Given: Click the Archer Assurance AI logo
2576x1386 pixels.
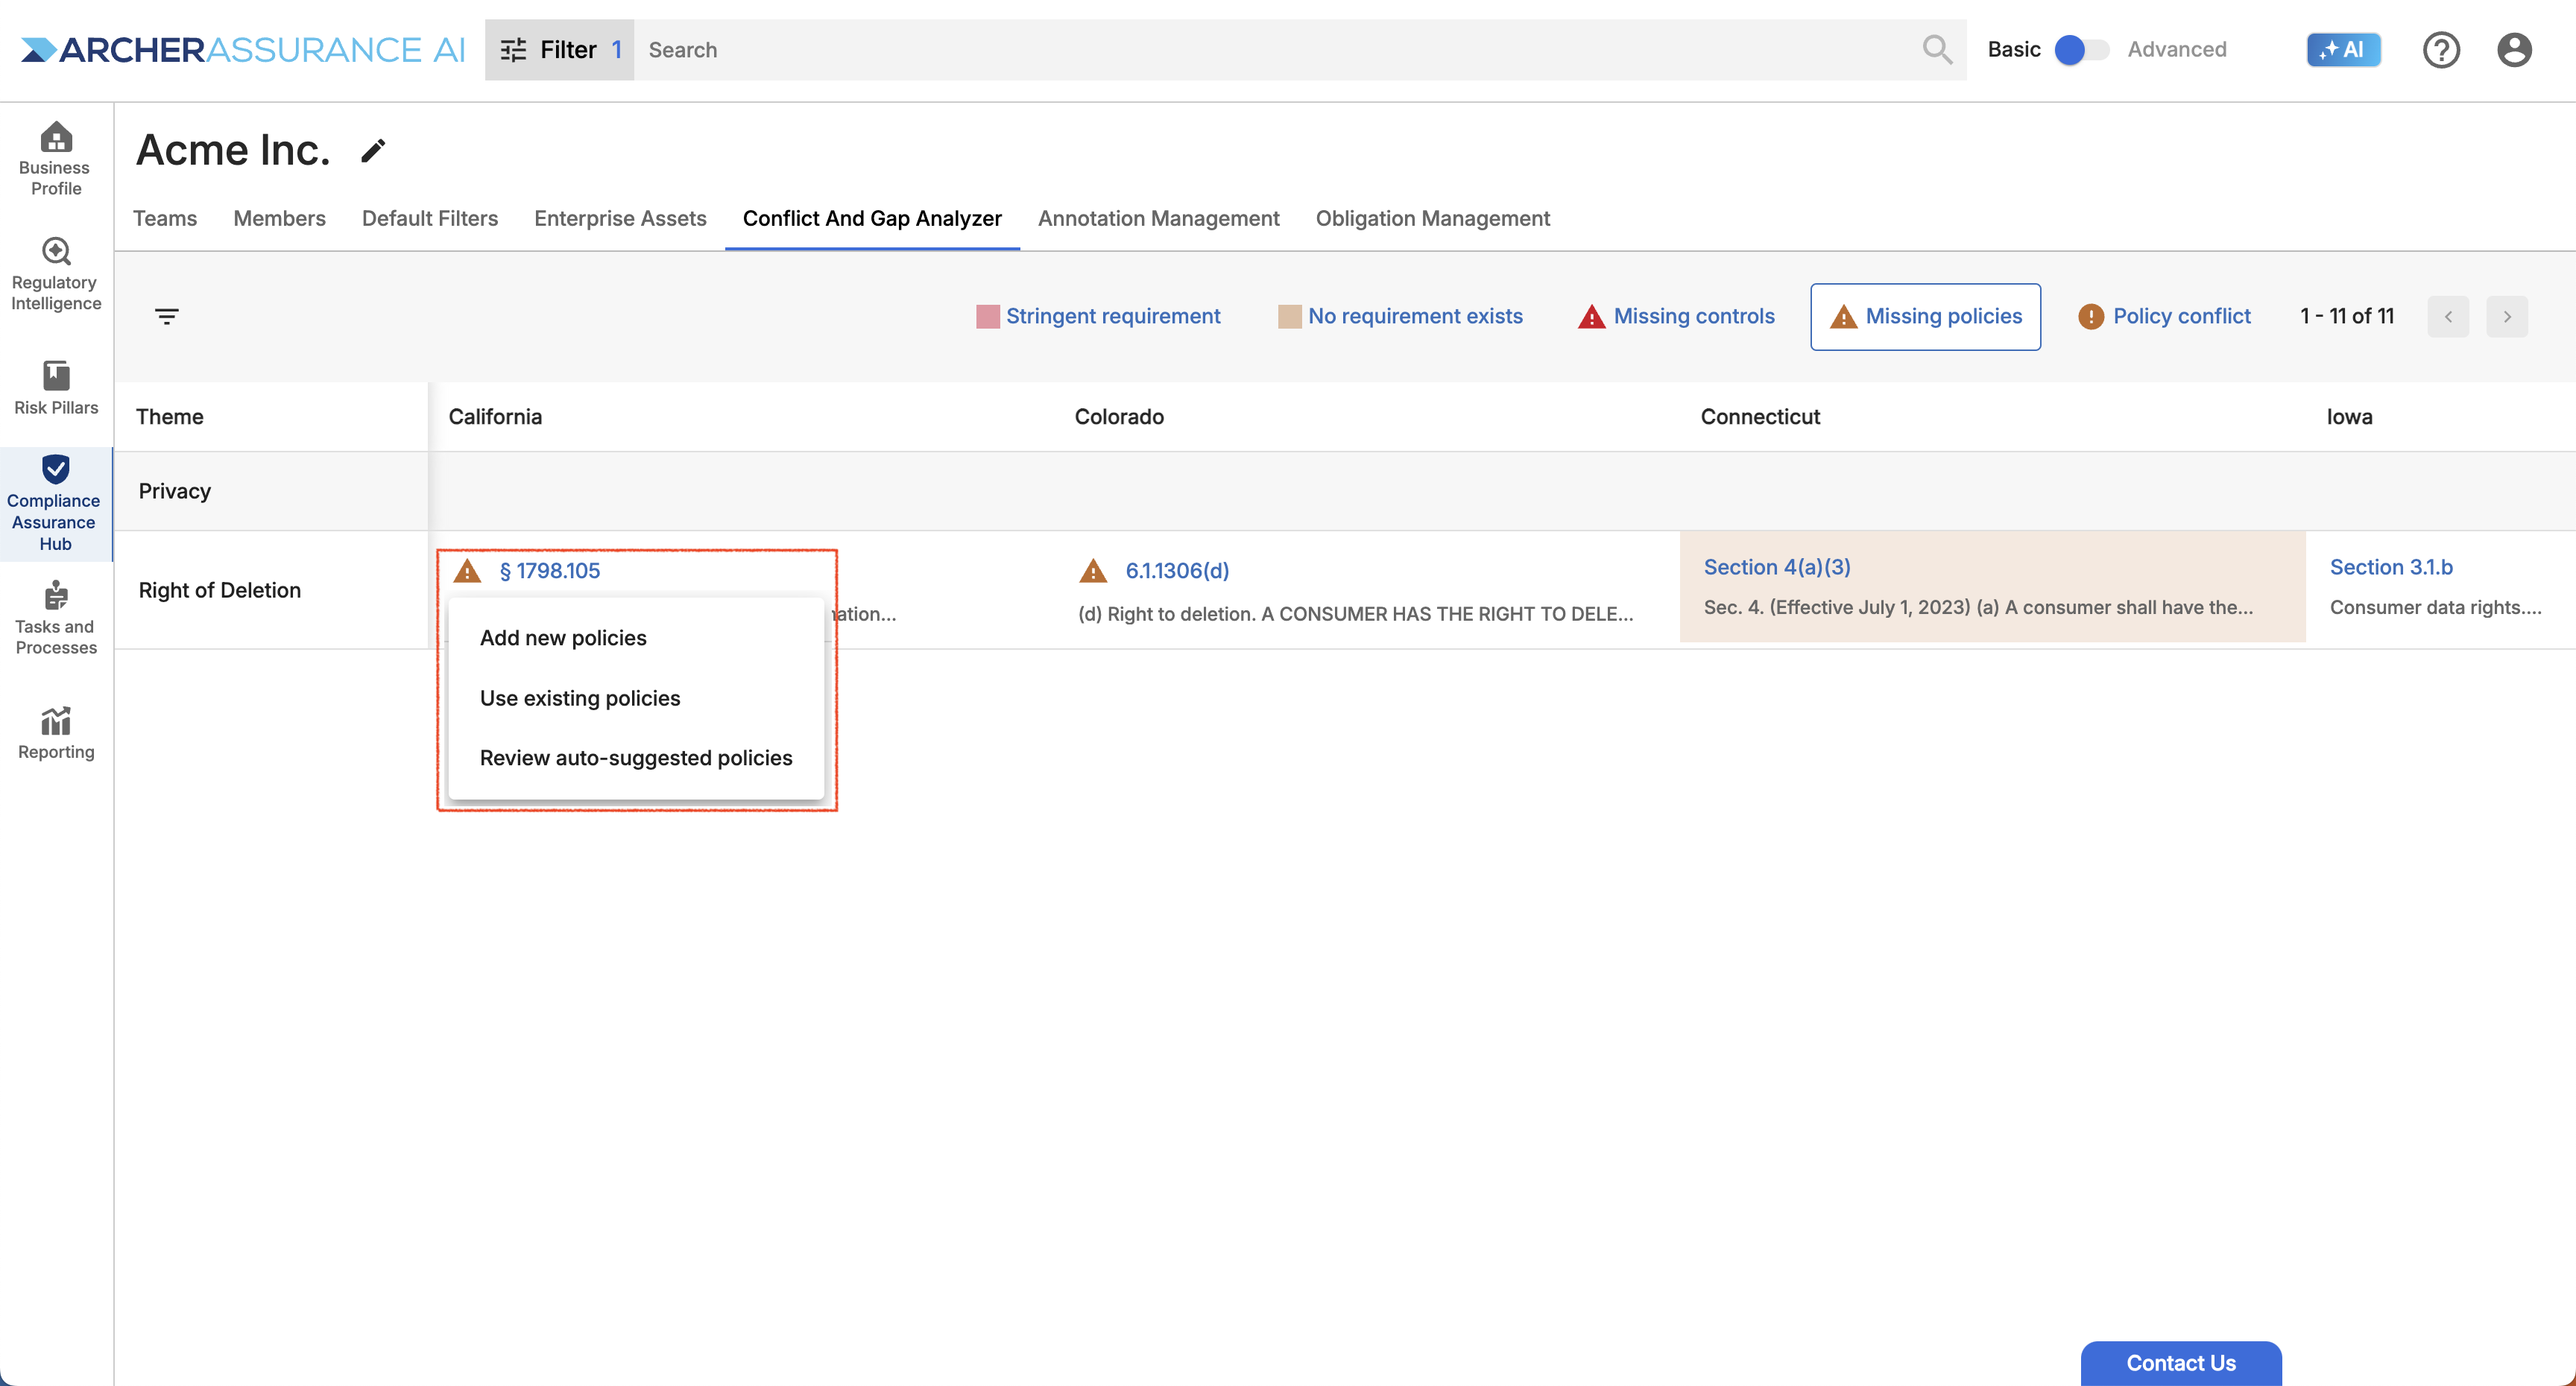Looking at the screenshot, I should [x=243, y=49].
